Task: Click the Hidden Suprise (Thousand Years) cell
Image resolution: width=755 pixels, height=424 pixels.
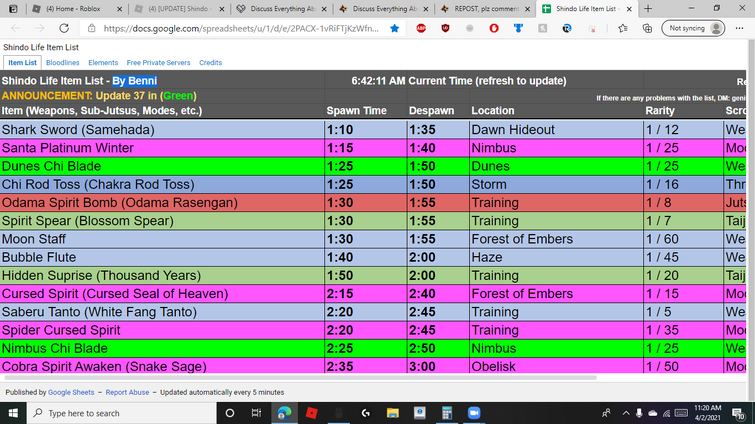Action: pyautogui.click(x=162, y=275)
